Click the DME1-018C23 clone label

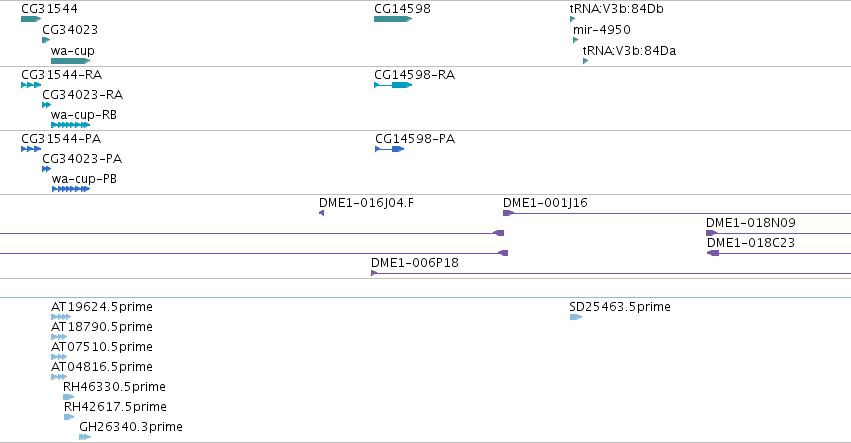(751, 243)
